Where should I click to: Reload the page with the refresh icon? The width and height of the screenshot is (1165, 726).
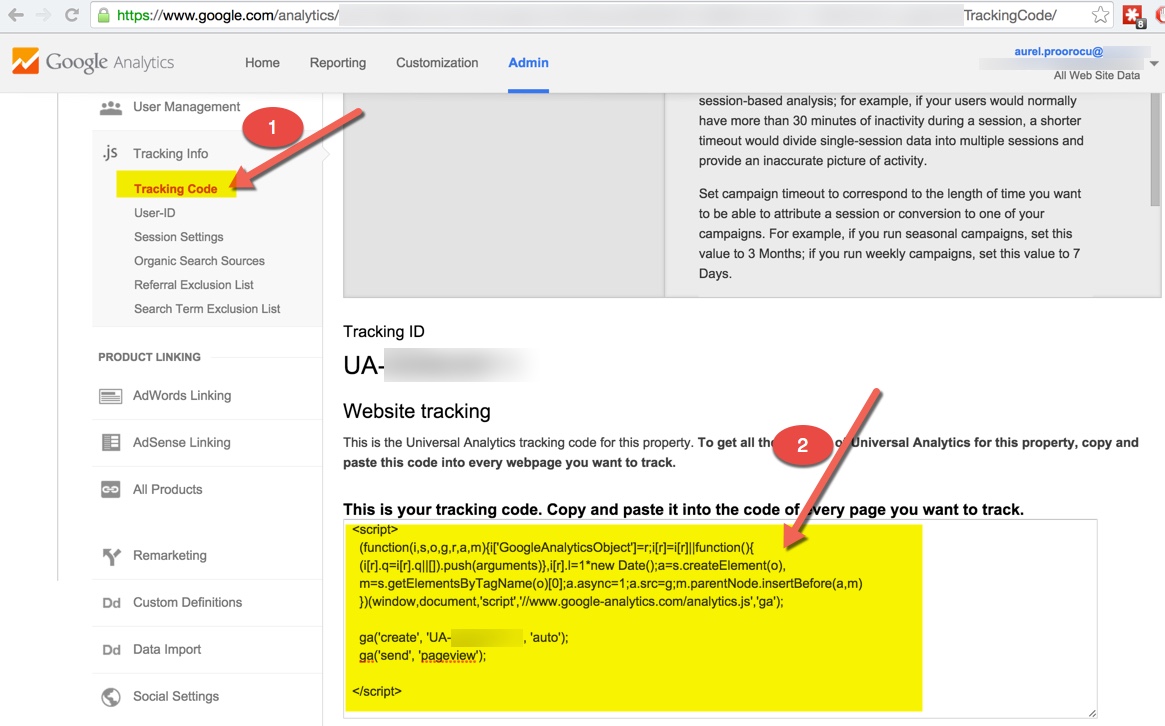pyautogui.click(x=72, y=15)
